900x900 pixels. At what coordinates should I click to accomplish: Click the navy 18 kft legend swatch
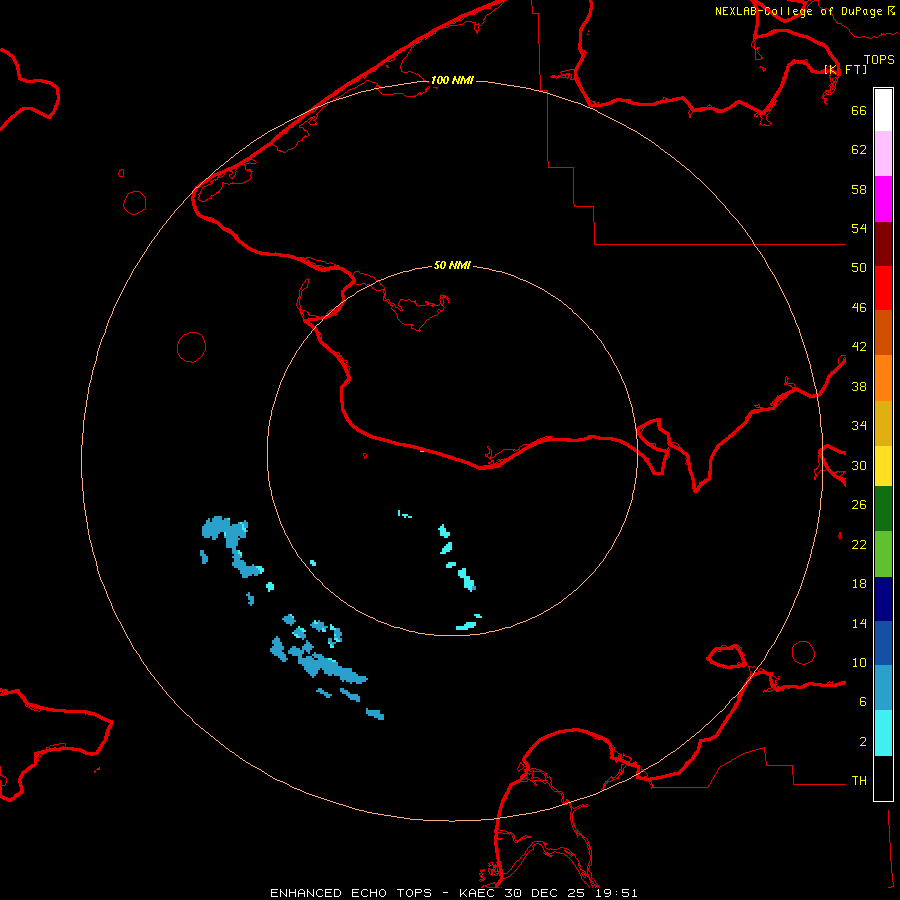[x=883, y=599]
